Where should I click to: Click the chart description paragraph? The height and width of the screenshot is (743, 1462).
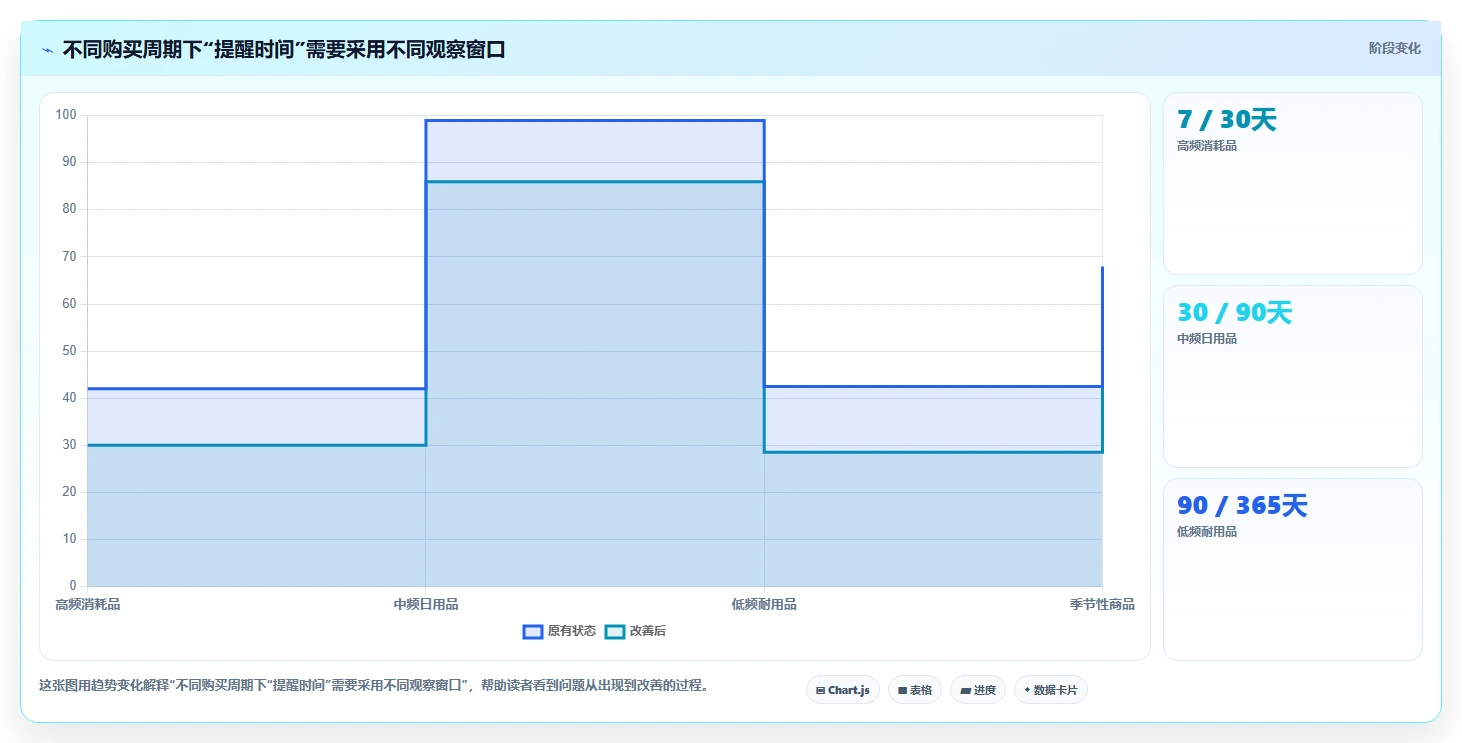374,686
